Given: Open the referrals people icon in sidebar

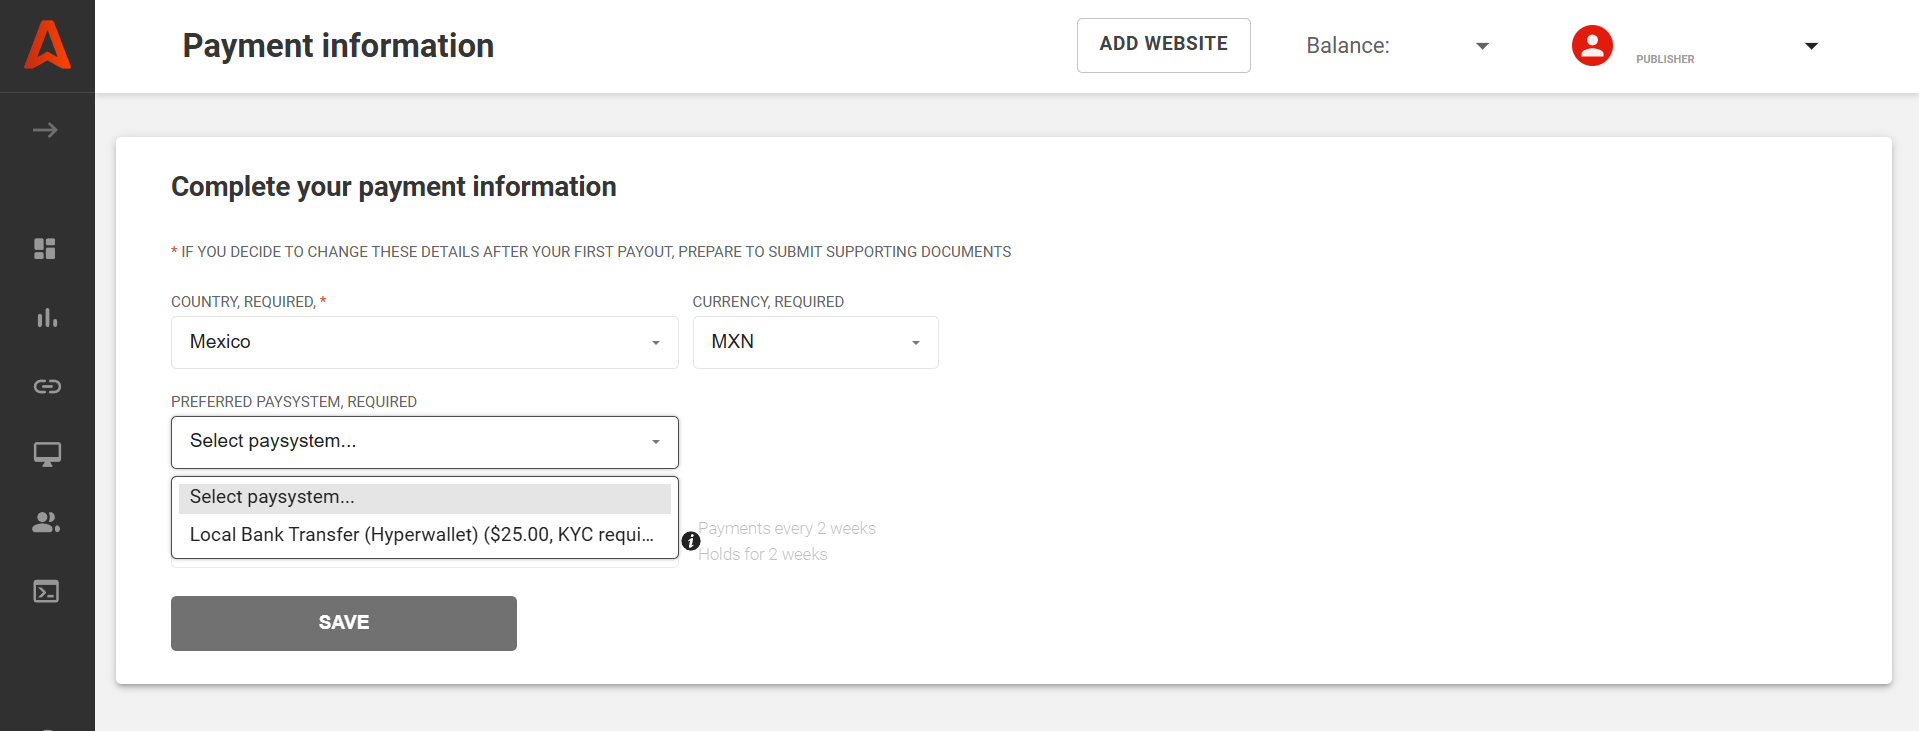Looking at the screenshot, I should [x=46, y=522].
